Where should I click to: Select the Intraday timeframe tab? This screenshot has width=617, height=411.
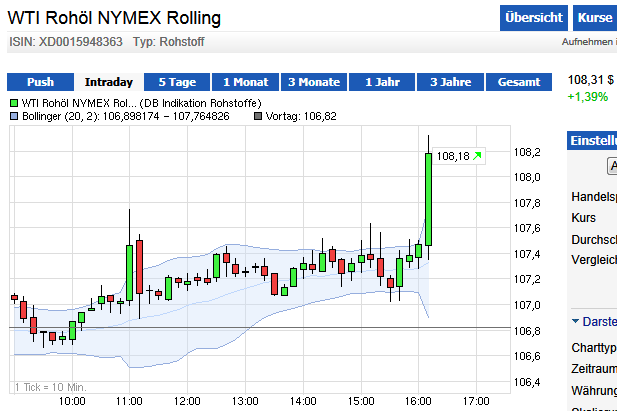[109, 82]
